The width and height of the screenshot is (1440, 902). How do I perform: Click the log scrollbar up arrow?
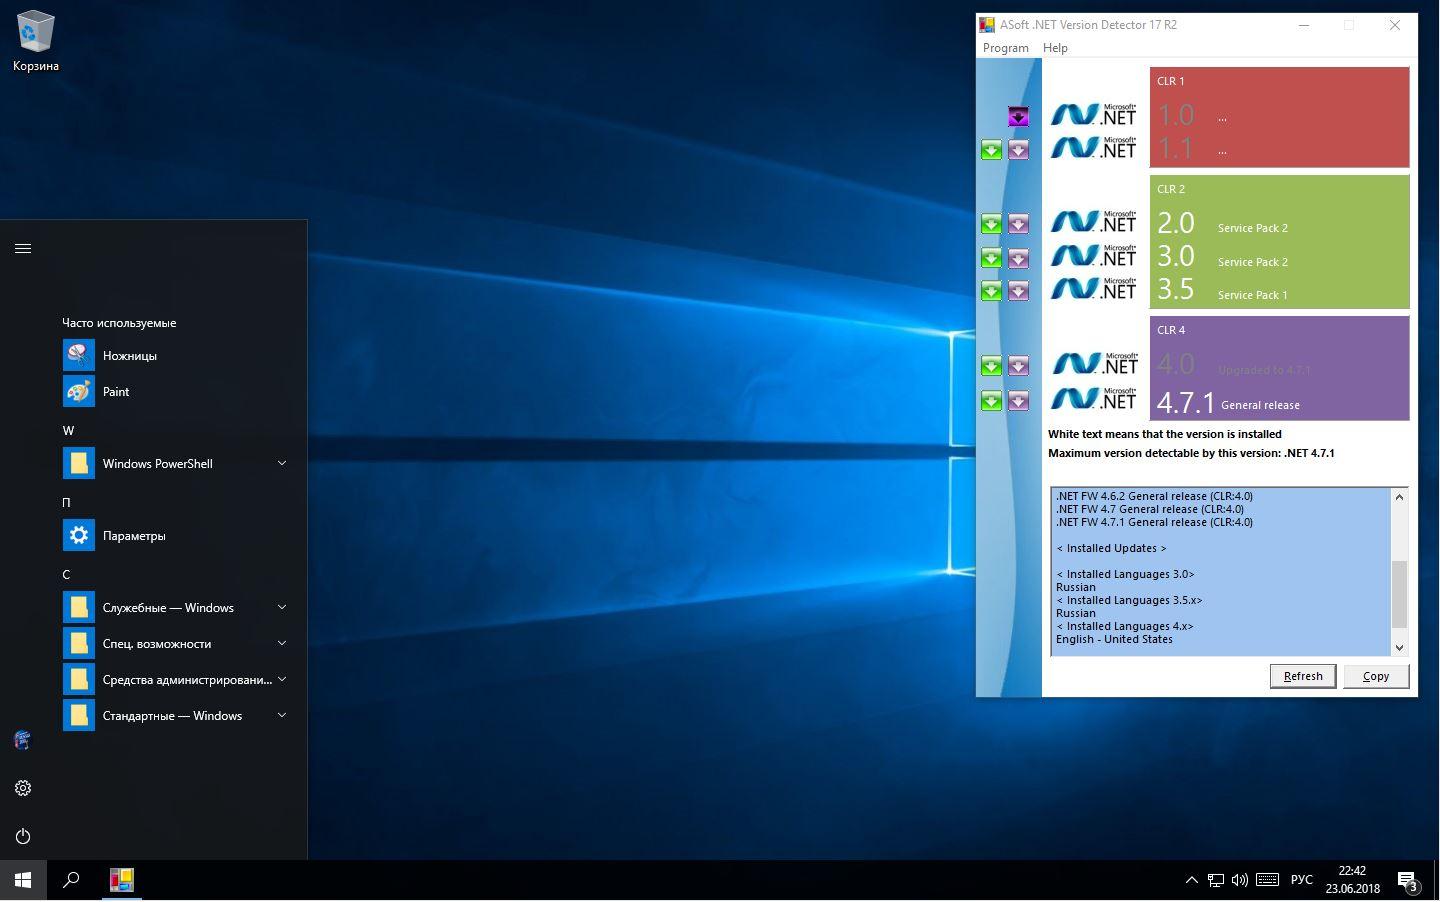tap(1399, 497)
